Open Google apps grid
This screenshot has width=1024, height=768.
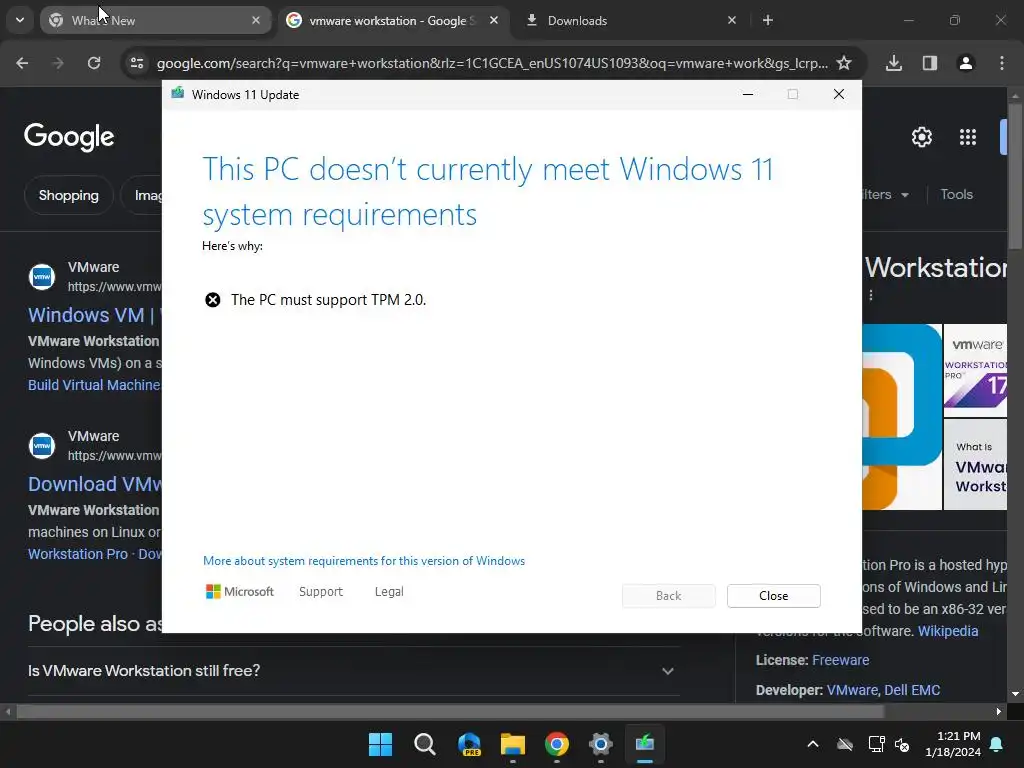(x=968, y=137)
